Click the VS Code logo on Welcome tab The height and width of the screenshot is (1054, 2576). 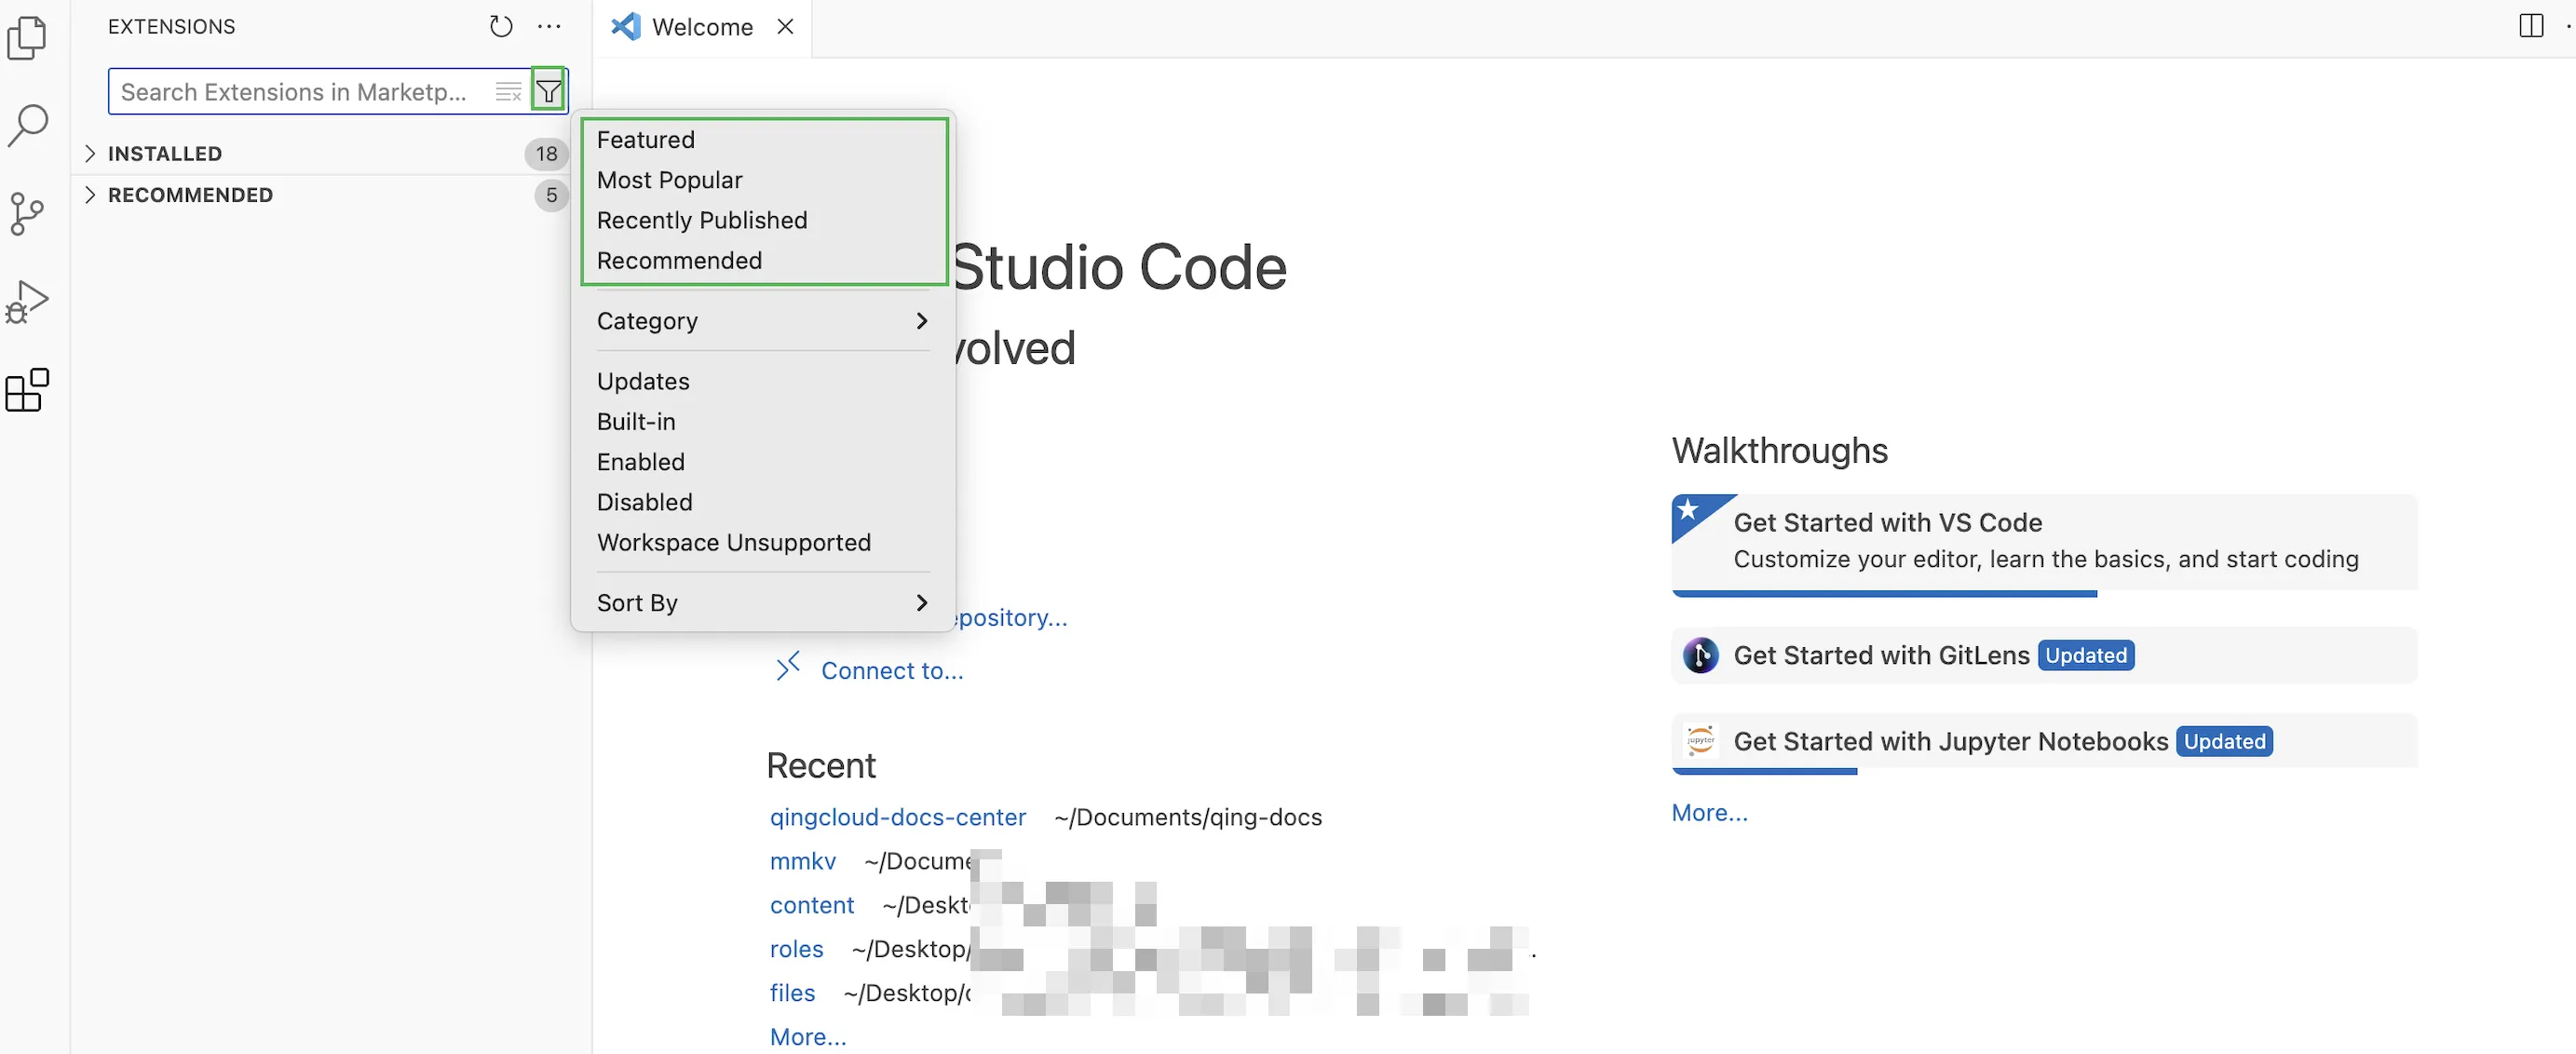625,27
